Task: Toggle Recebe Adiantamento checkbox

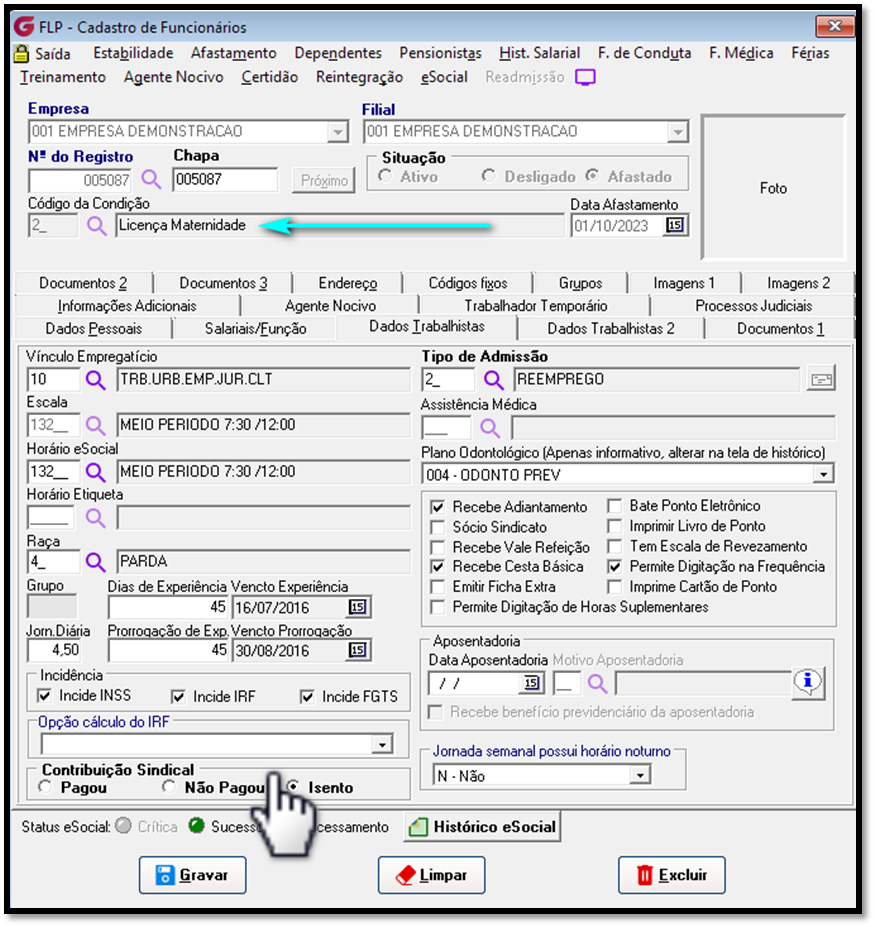Action: (x=438, y=507)
